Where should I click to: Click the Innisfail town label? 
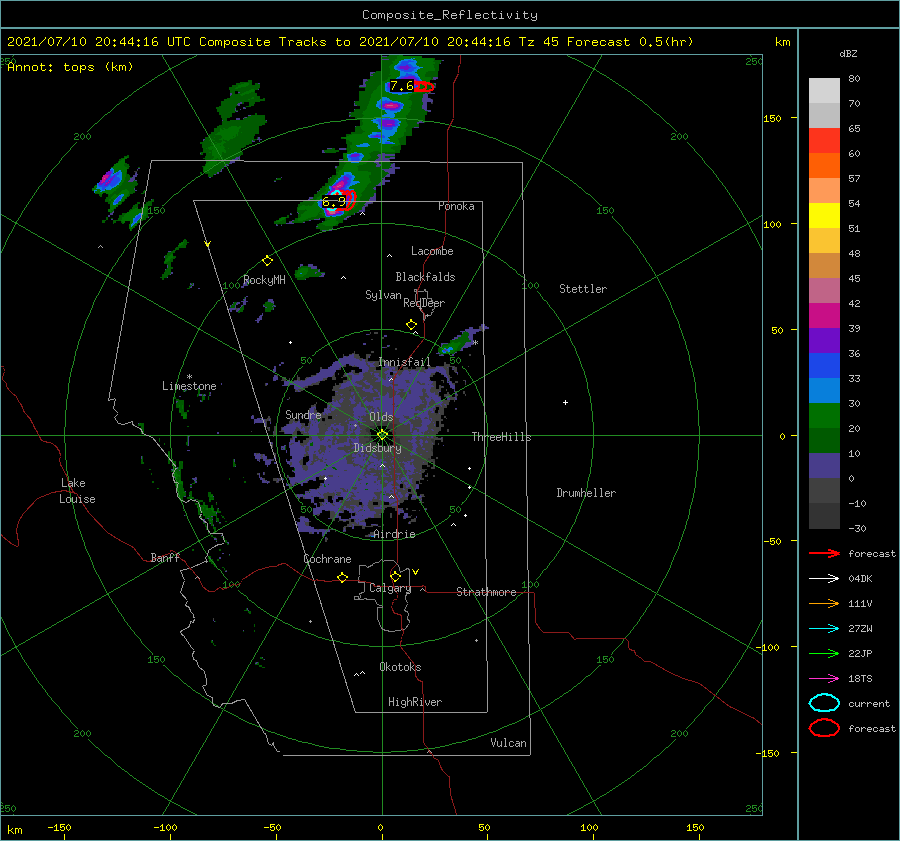(x=404, y=362)
